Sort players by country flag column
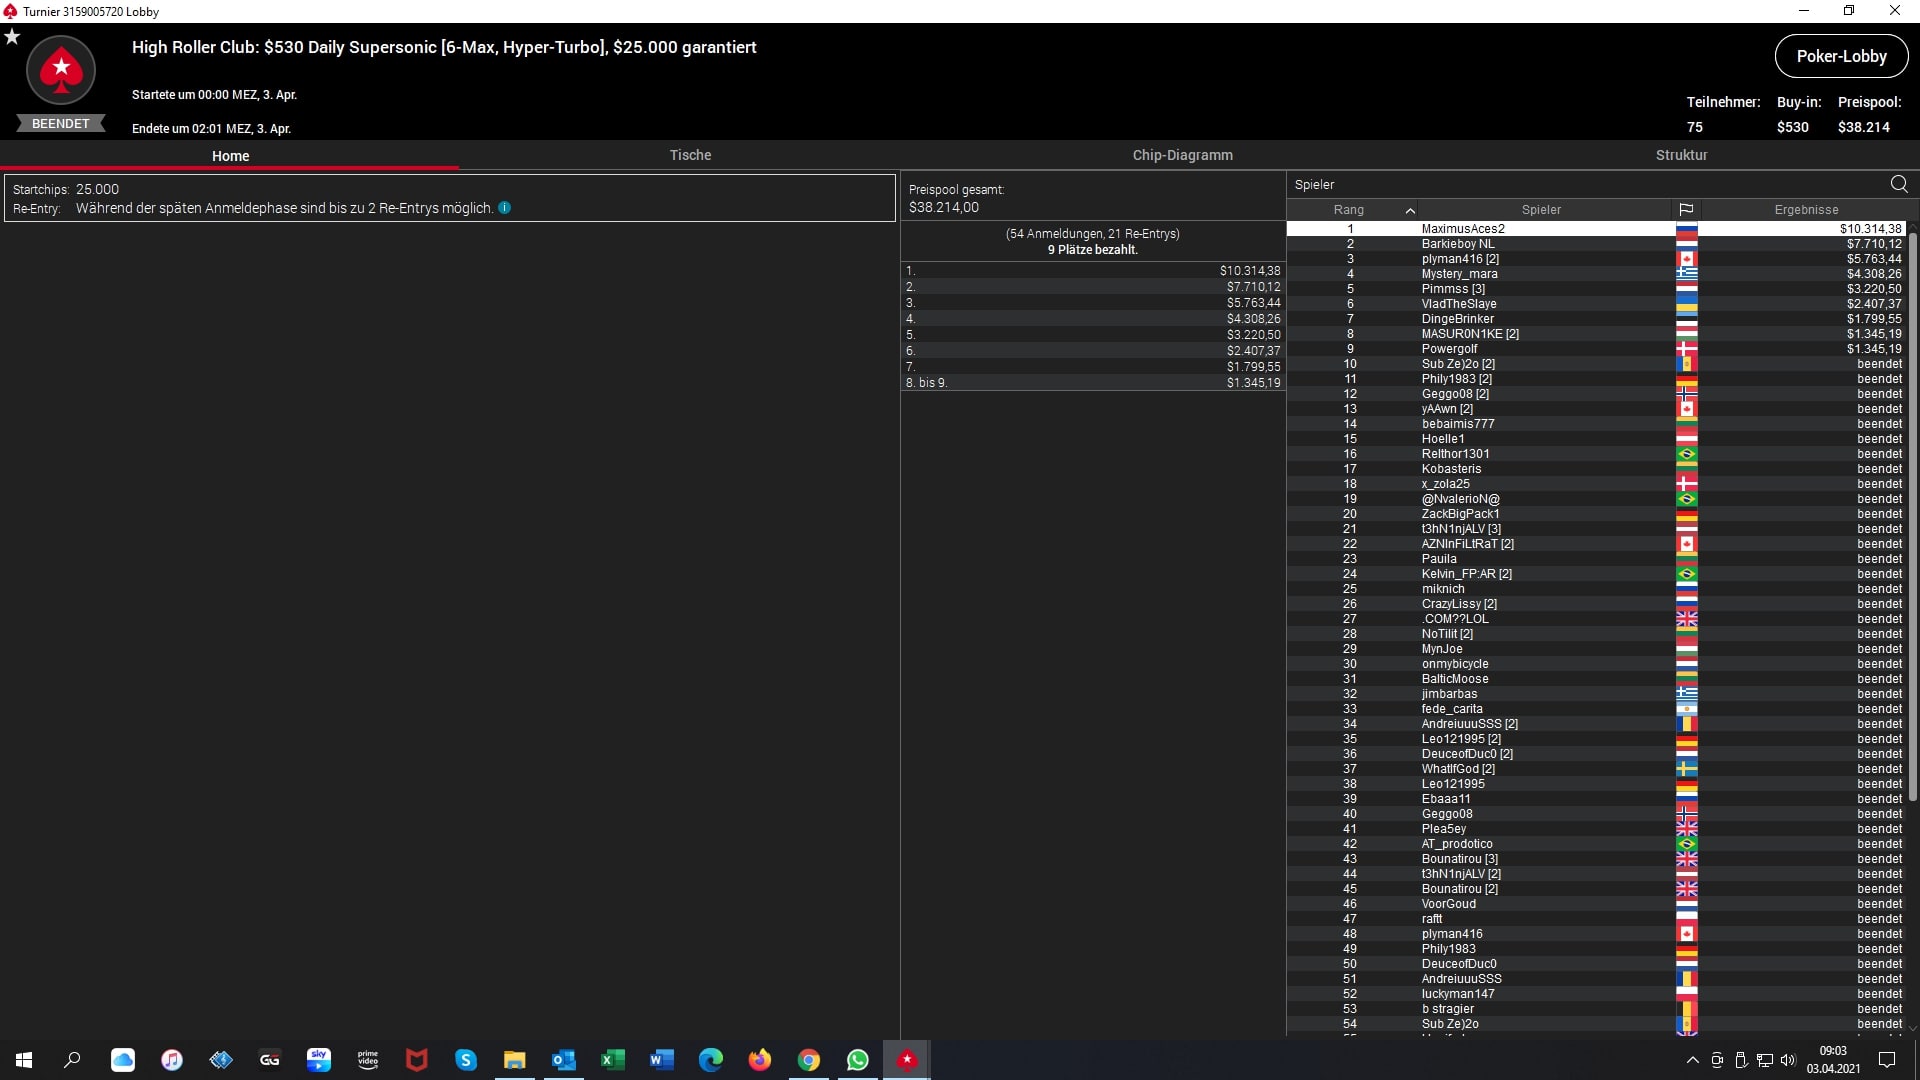 point(1686,210)
